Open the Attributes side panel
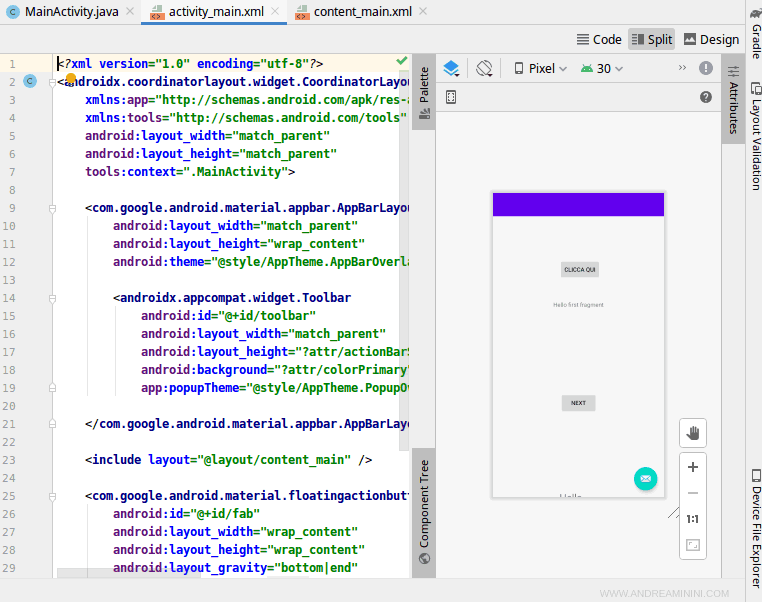Image resolution: width=762 pixels, height=602 pixels. (x=733, y=100)
